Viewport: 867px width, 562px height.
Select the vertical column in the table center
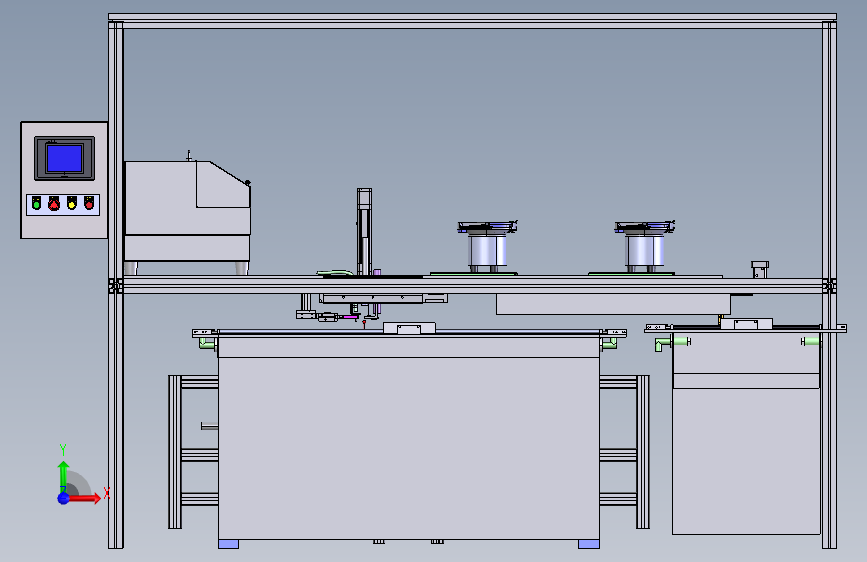coord(364,232)
